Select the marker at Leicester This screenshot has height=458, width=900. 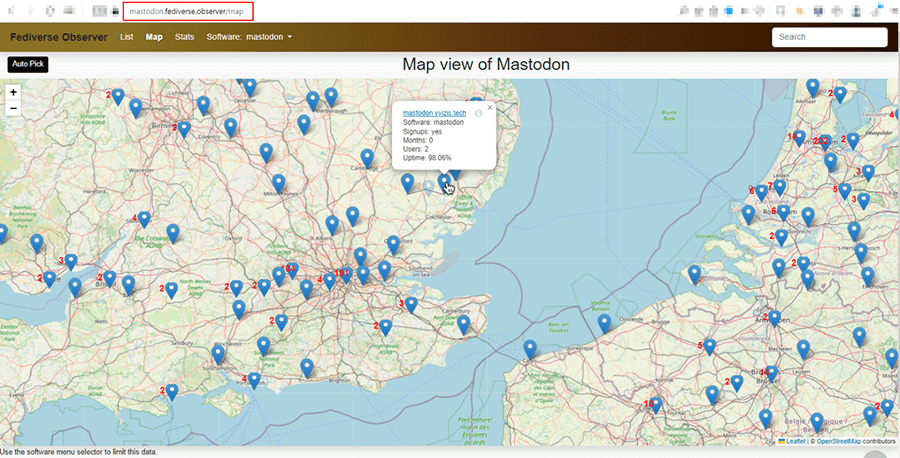point(250,88)
